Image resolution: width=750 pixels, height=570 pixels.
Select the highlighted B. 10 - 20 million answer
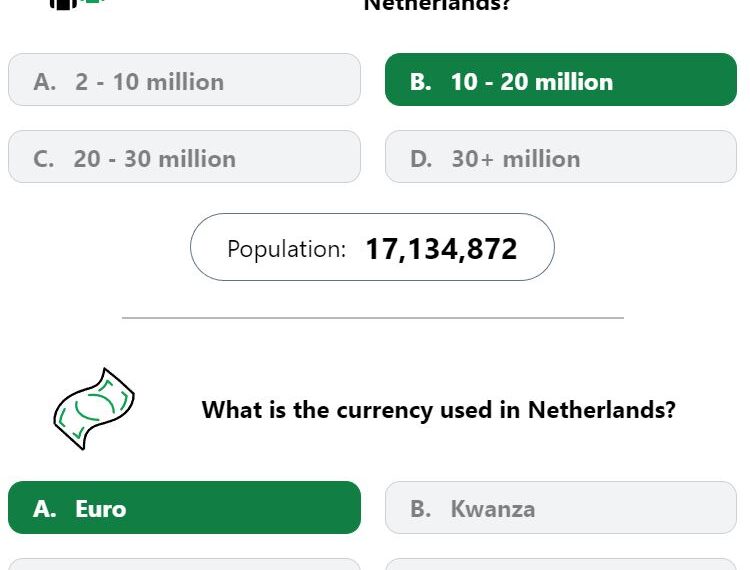(x=561, y=79)
